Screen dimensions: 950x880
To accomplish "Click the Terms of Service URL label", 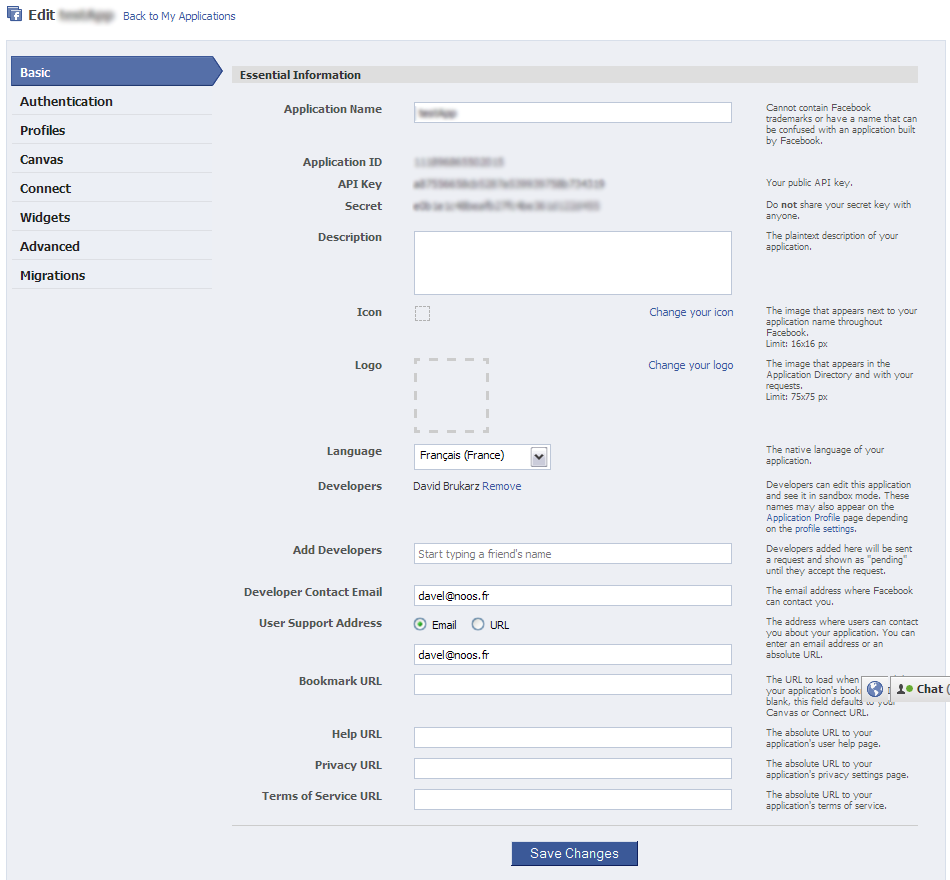I will click(x=322, y=796).
